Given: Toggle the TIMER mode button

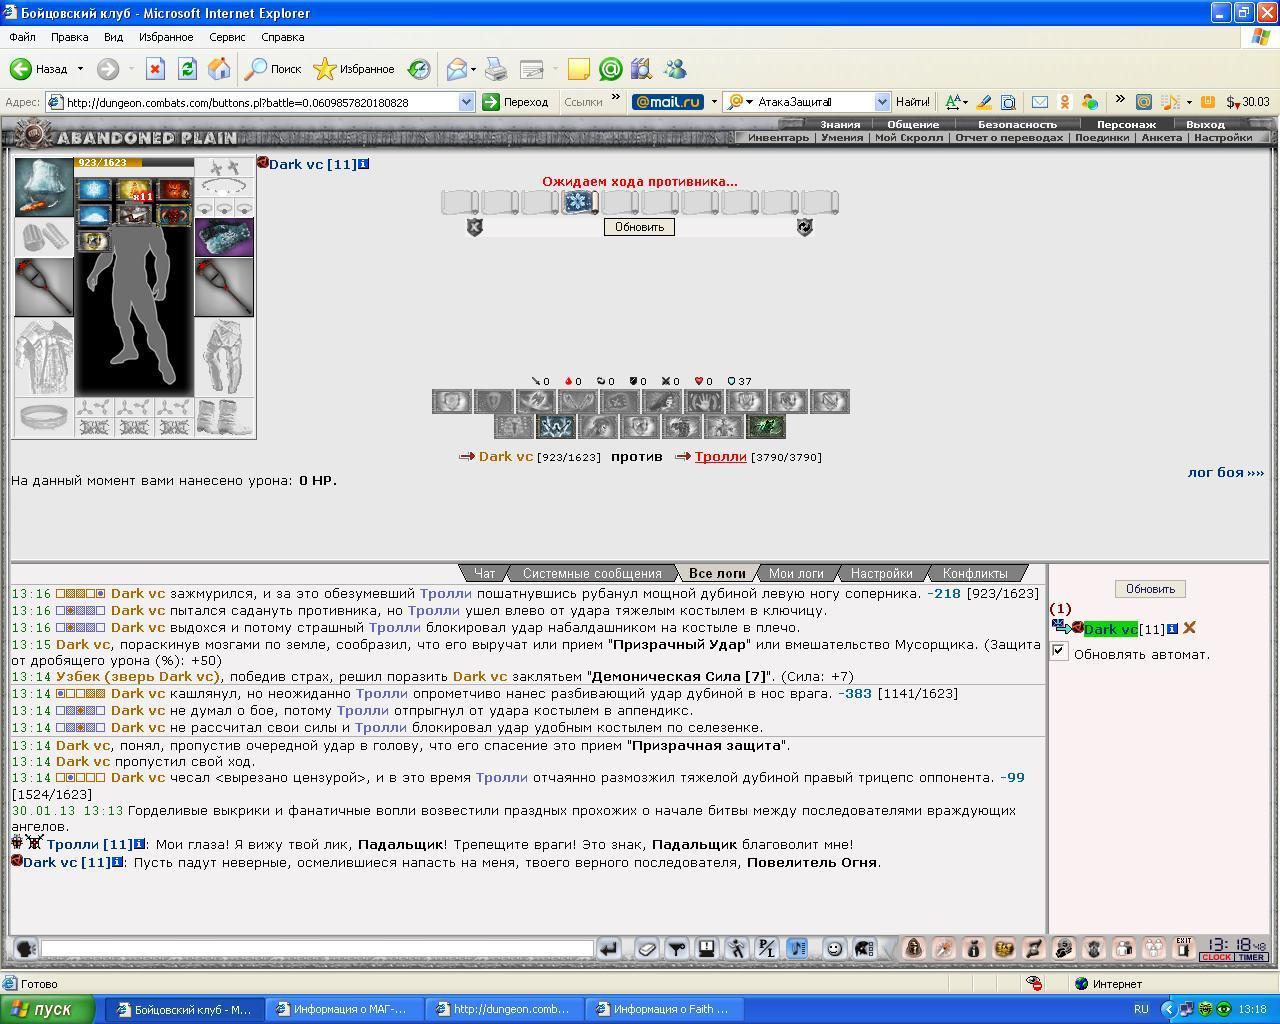Looking at the screenshot, I should (1251, 957).
